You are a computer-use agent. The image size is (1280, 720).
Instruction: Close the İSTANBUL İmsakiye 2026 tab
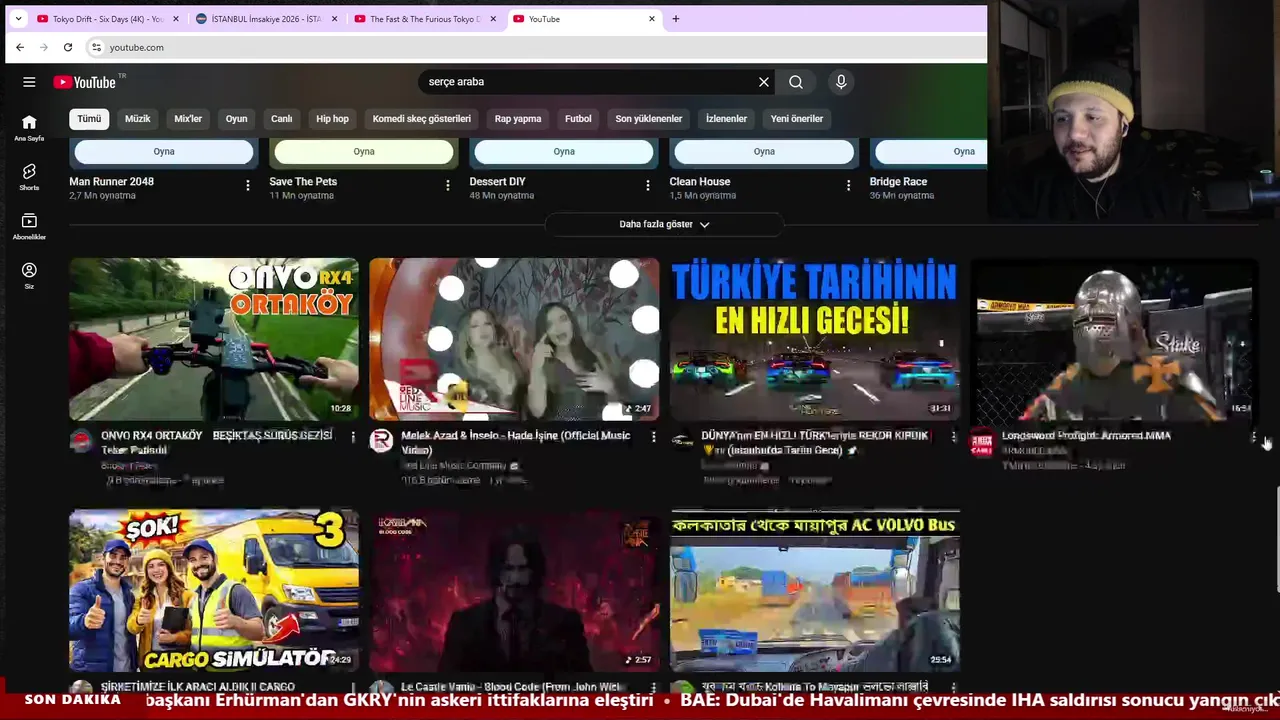[x=334, y=19]
